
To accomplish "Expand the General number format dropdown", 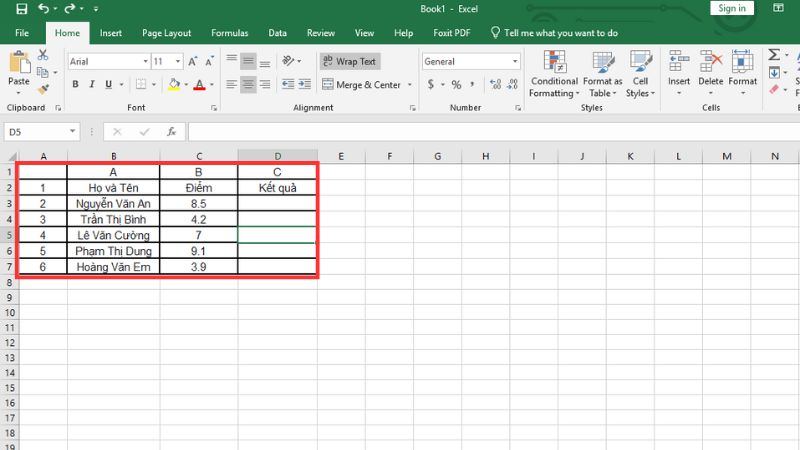I will tap(513, 61).
